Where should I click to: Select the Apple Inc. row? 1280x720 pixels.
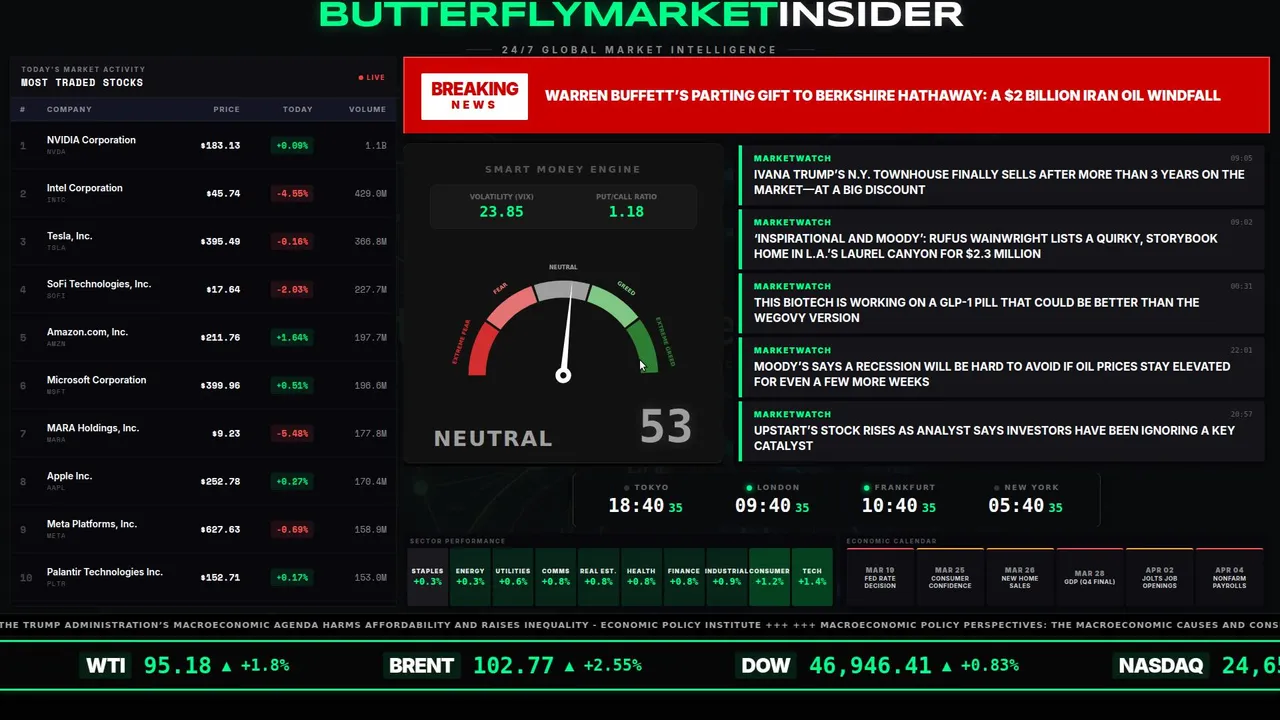(203, 481)
